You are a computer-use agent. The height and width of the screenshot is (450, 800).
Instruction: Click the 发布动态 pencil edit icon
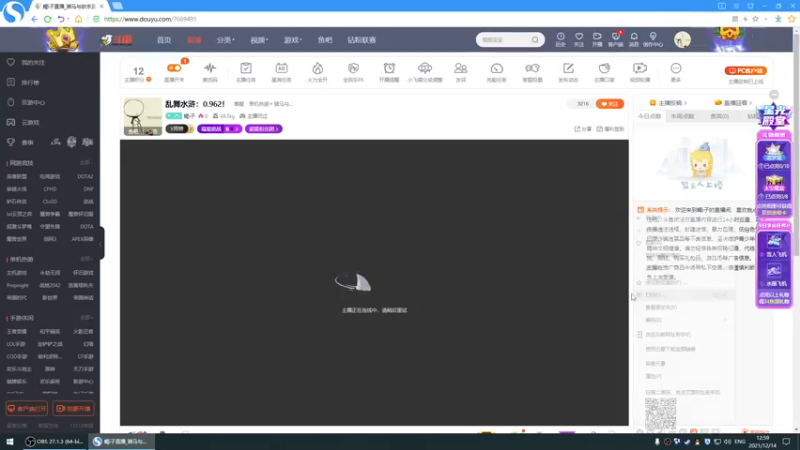coord(568,68)
